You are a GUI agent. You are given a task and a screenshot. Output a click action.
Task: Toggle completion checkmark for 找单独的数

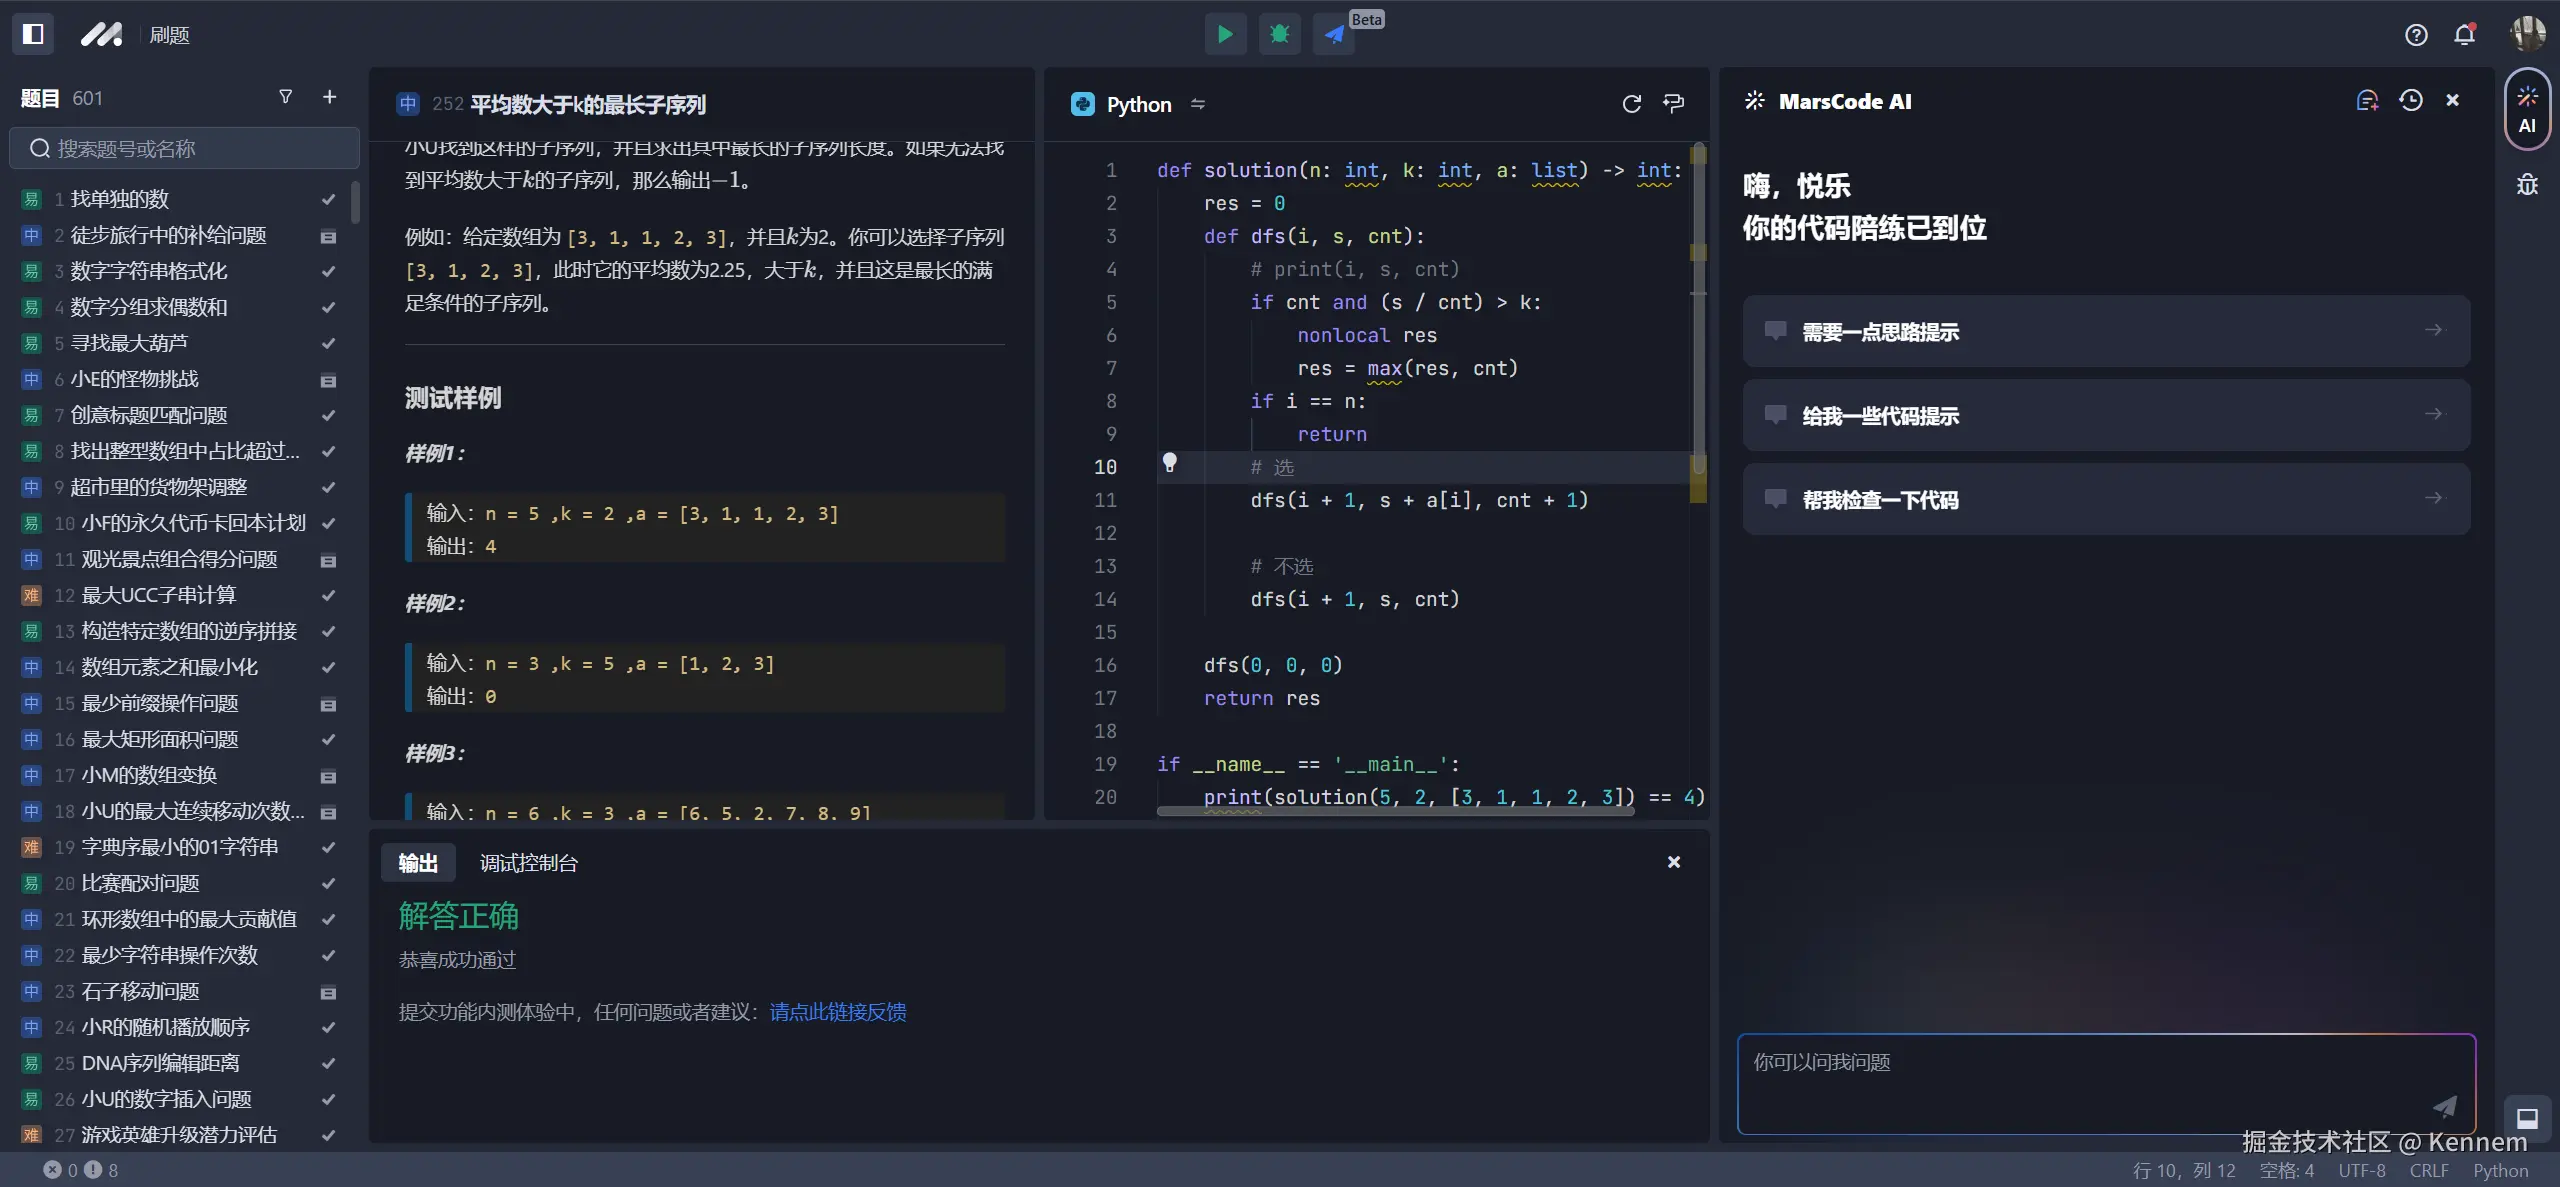tap(329, 199)
